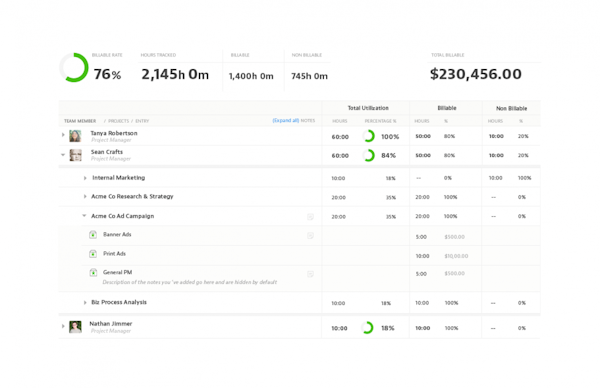Open notes icon for Banner Ads entry
Viewport: 600px width, 388px height.
pos(310,236)
